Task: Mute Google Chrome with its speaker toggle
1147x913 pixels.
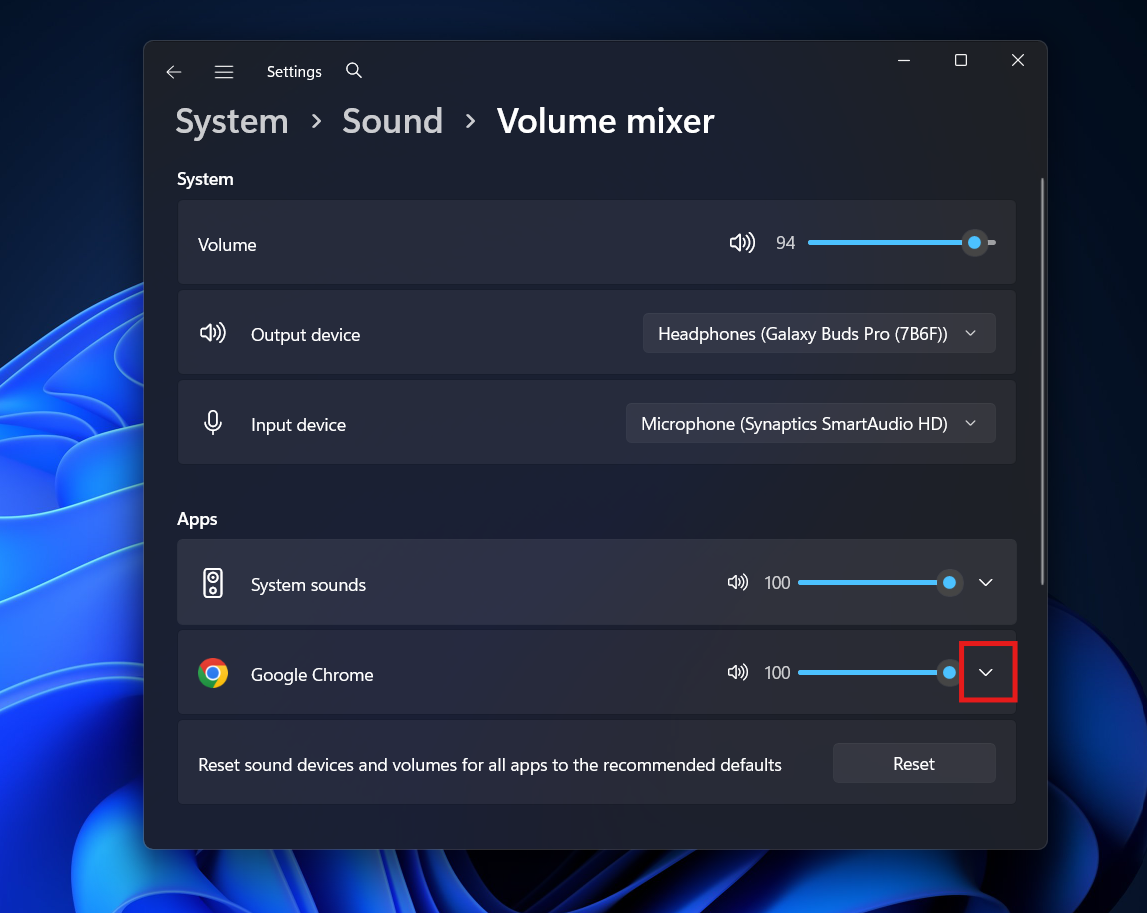Action: pyautogui.click(x=737, y=672)
